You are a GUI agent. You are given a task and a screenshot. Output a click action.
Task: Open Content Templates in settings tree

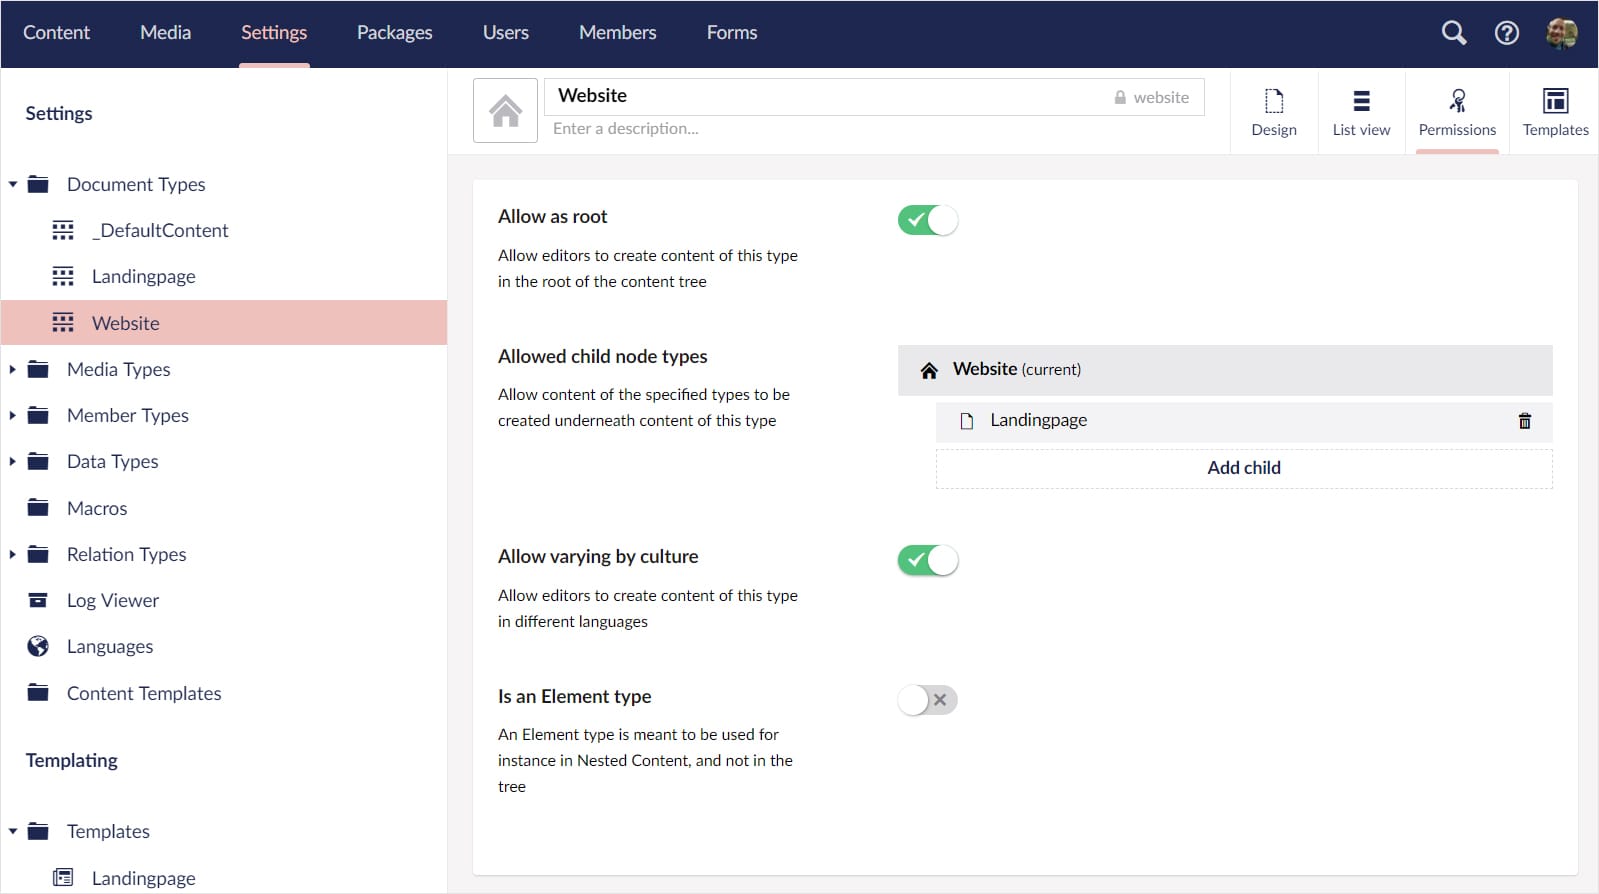tap(144, 693)
